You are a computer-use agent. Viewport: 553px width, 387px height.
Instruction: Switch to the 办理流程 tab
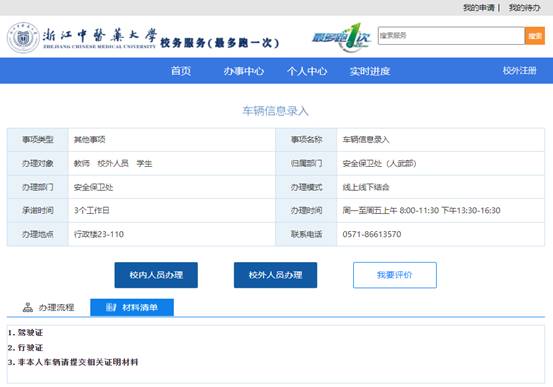48,307
